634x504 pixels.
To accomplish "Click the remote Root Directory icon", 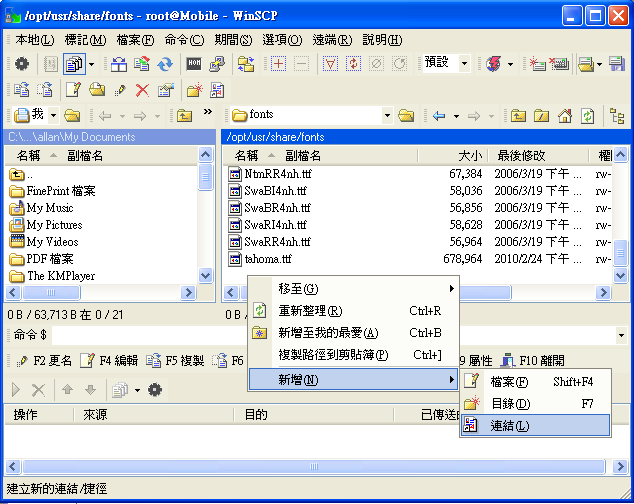I will (541, 116).
